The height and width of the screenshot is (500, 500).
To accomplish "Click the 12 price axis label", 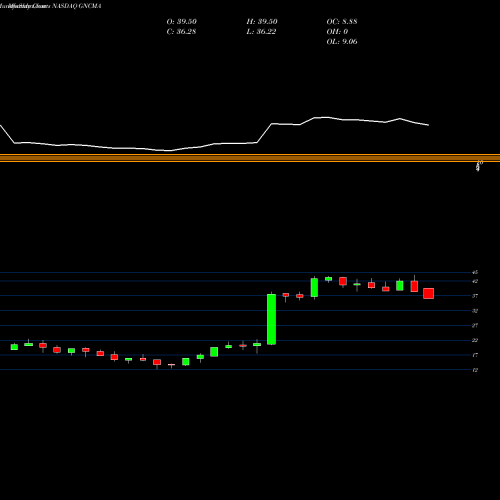I will (475, 370).
